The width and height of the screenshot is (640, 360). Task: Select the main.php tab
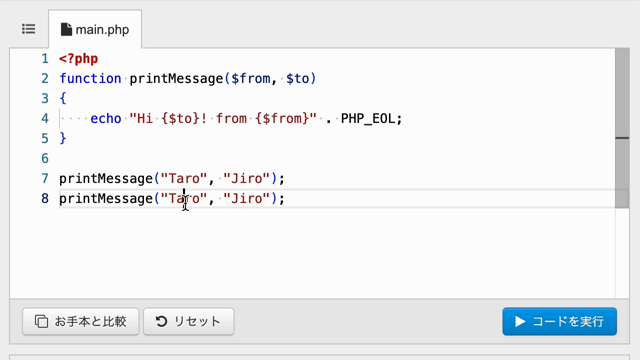95,29
